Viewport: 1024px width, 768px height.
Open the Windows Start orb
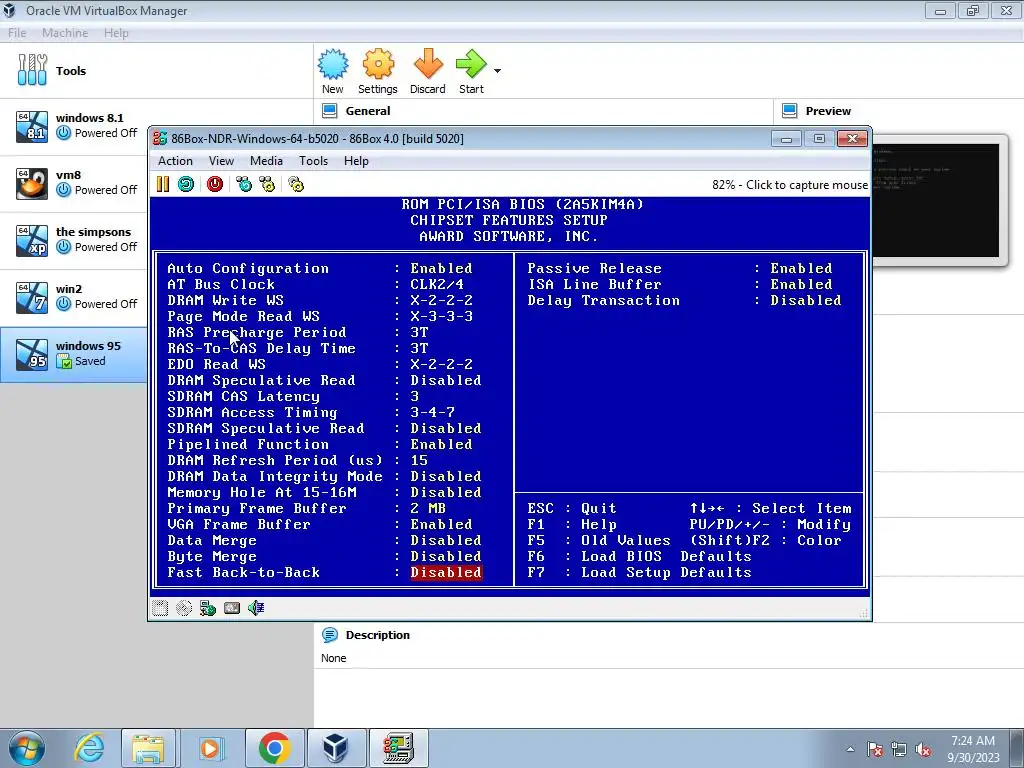(26, 748)
